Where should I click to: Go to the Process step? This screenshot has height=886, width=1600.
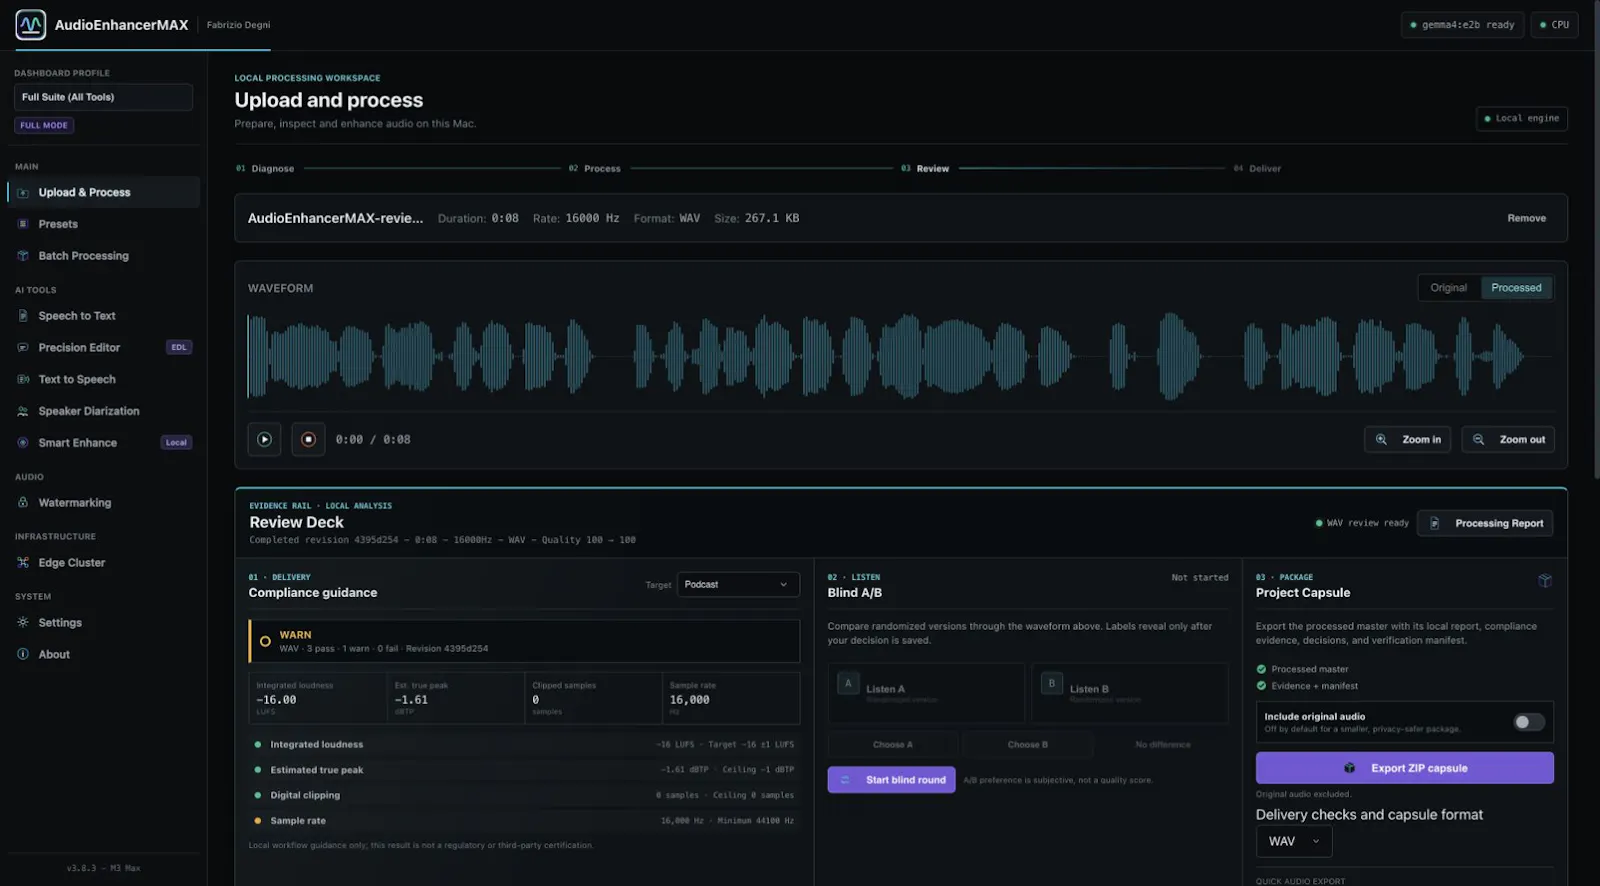[595, 169]
